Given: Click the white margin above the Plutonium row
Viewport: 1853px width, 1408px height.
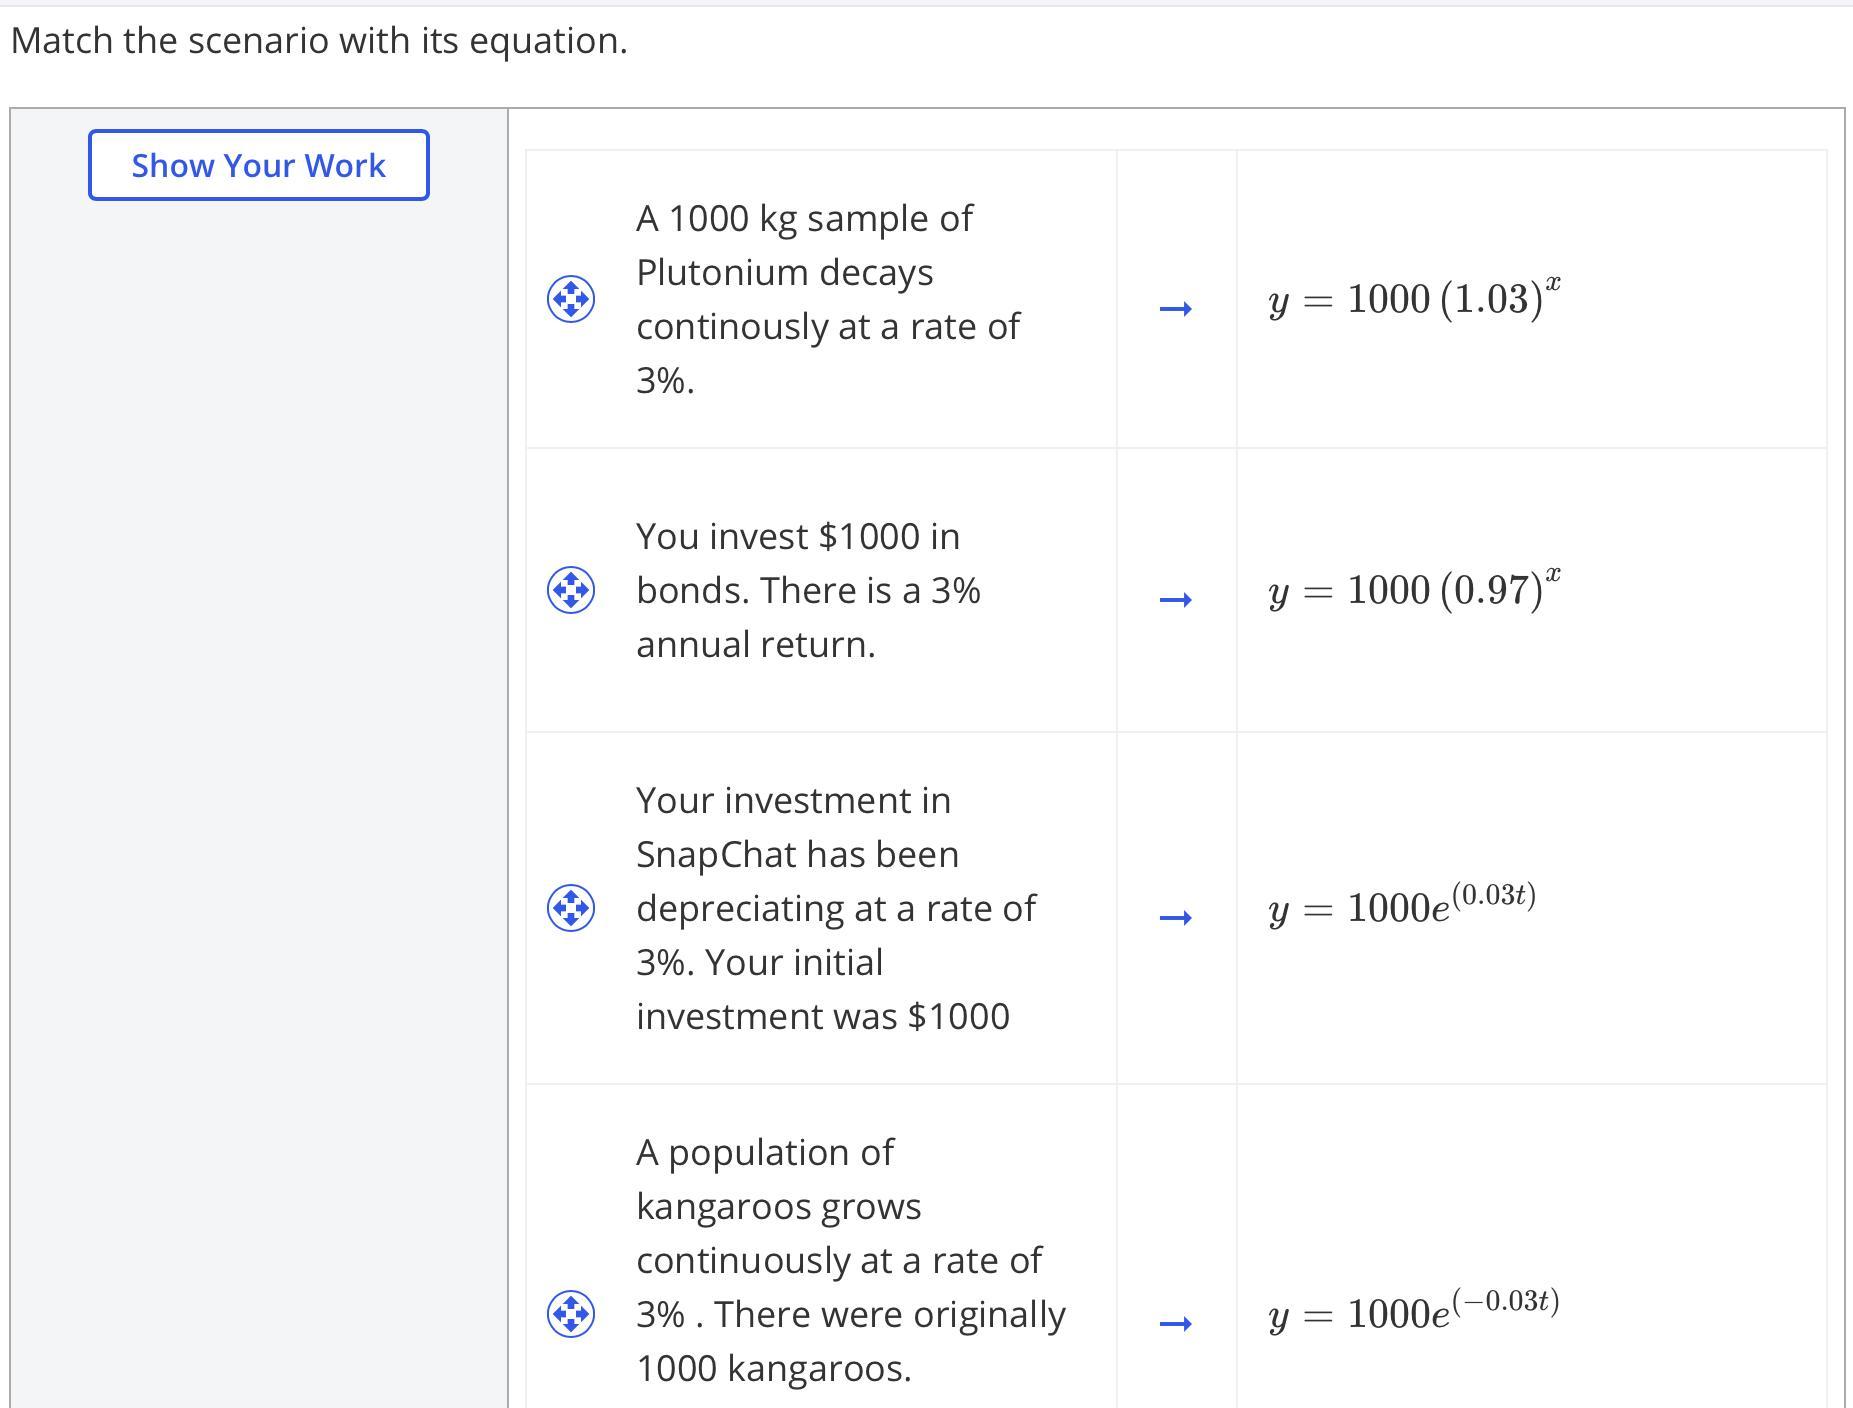Looking at the screenshot, I should tap(1175, 129).
